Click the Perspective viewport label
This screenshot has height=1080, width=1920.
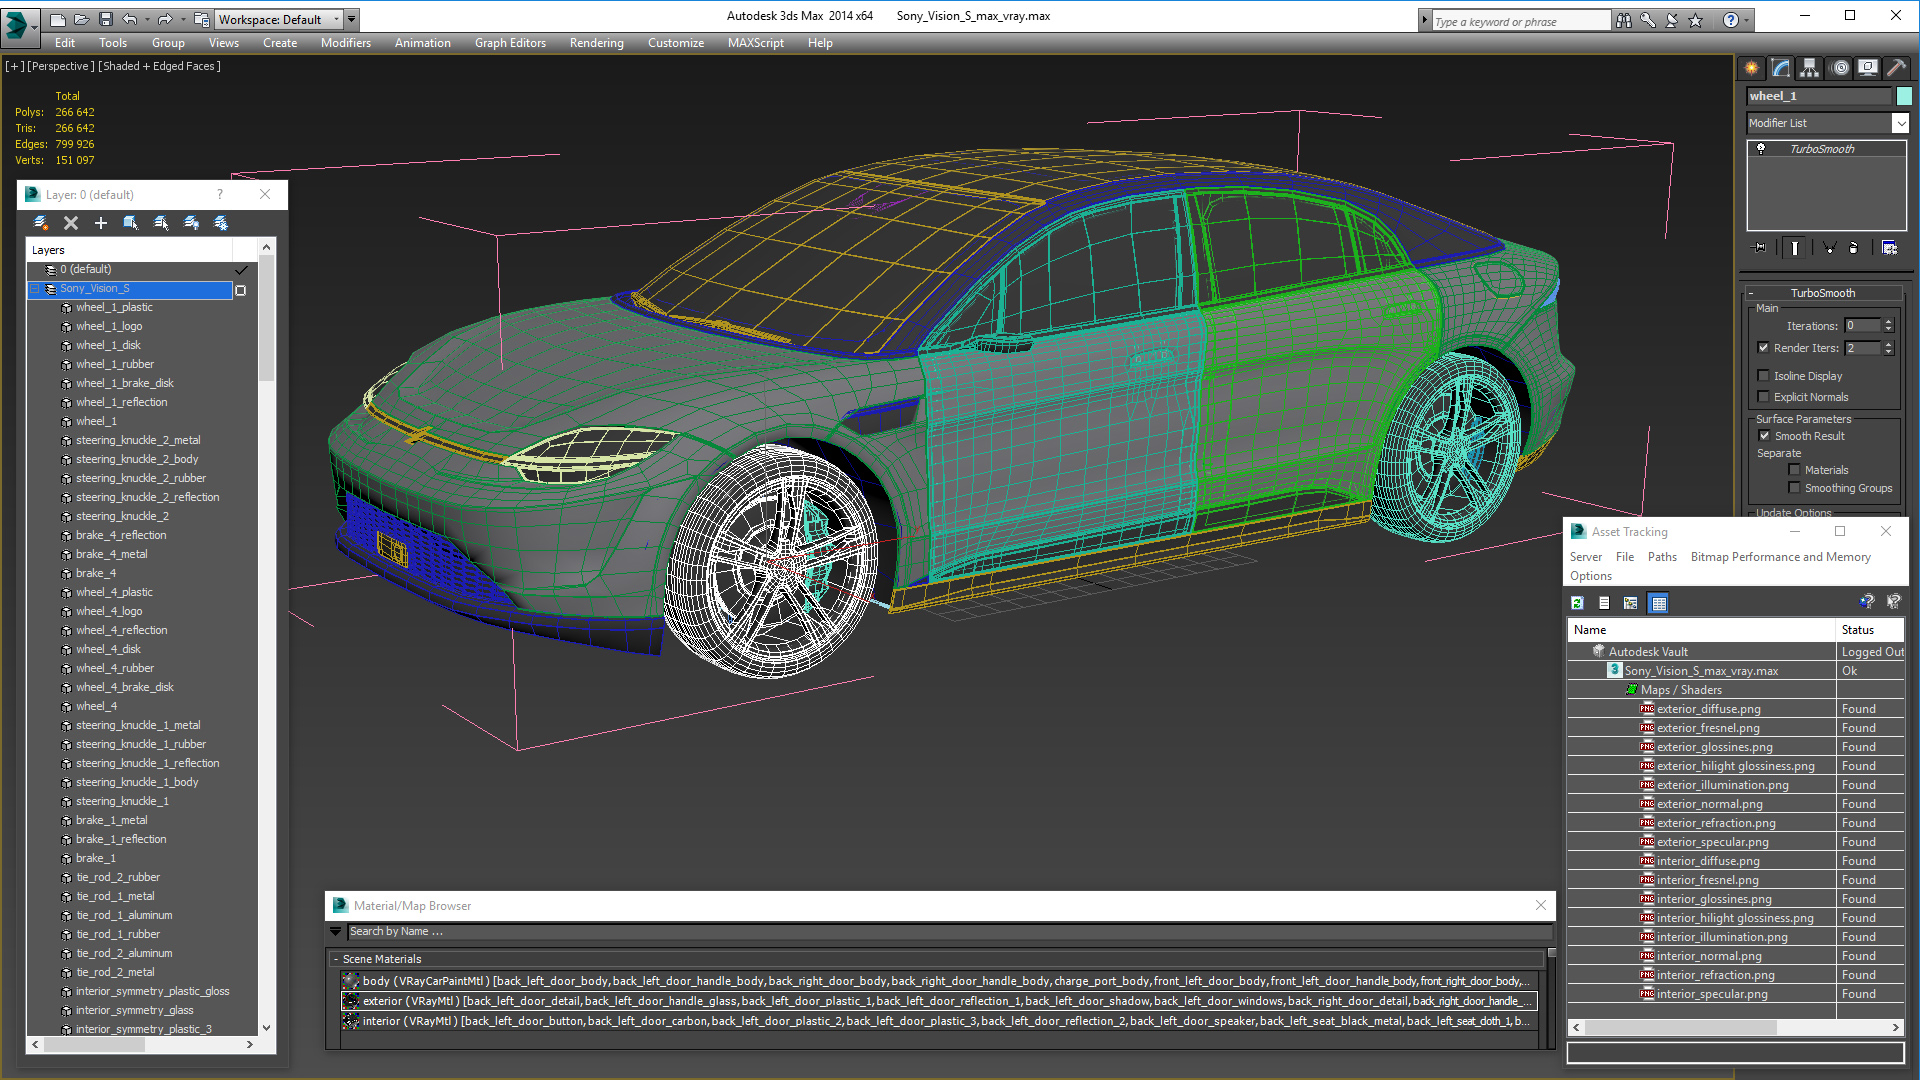(61, 66)
